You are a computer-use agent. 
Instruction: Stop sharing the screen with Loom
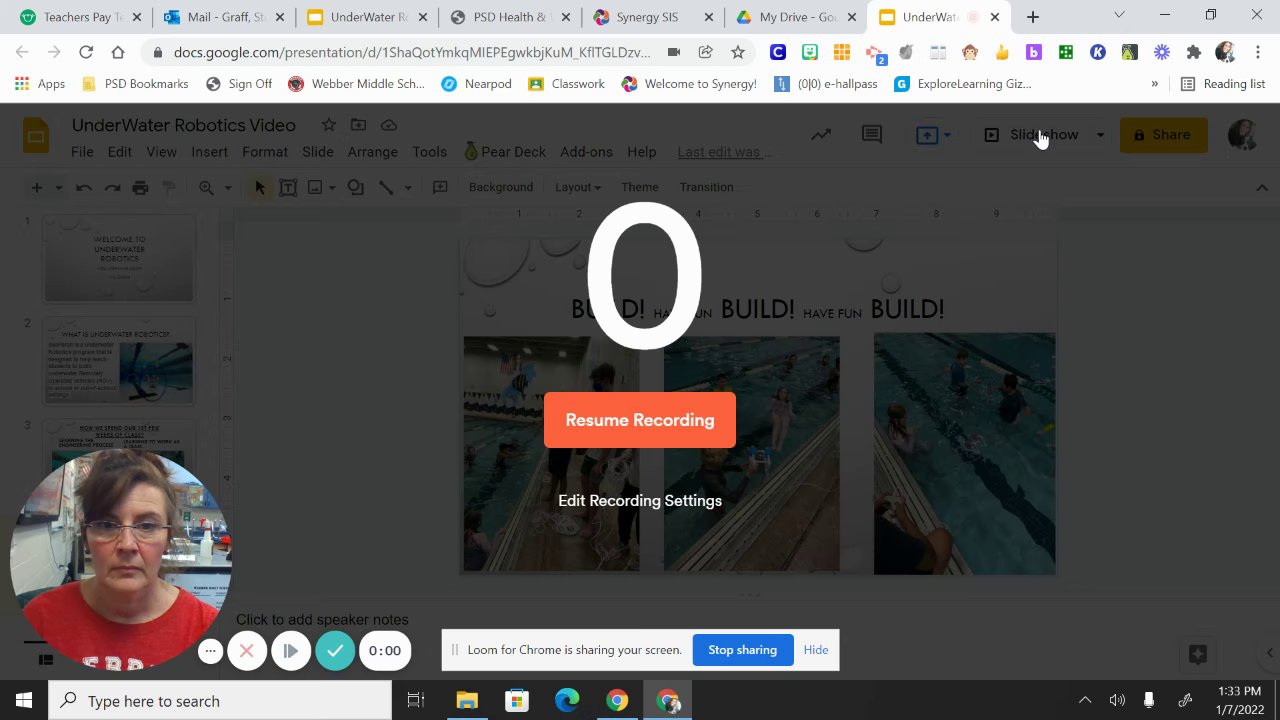coord(743,650)
